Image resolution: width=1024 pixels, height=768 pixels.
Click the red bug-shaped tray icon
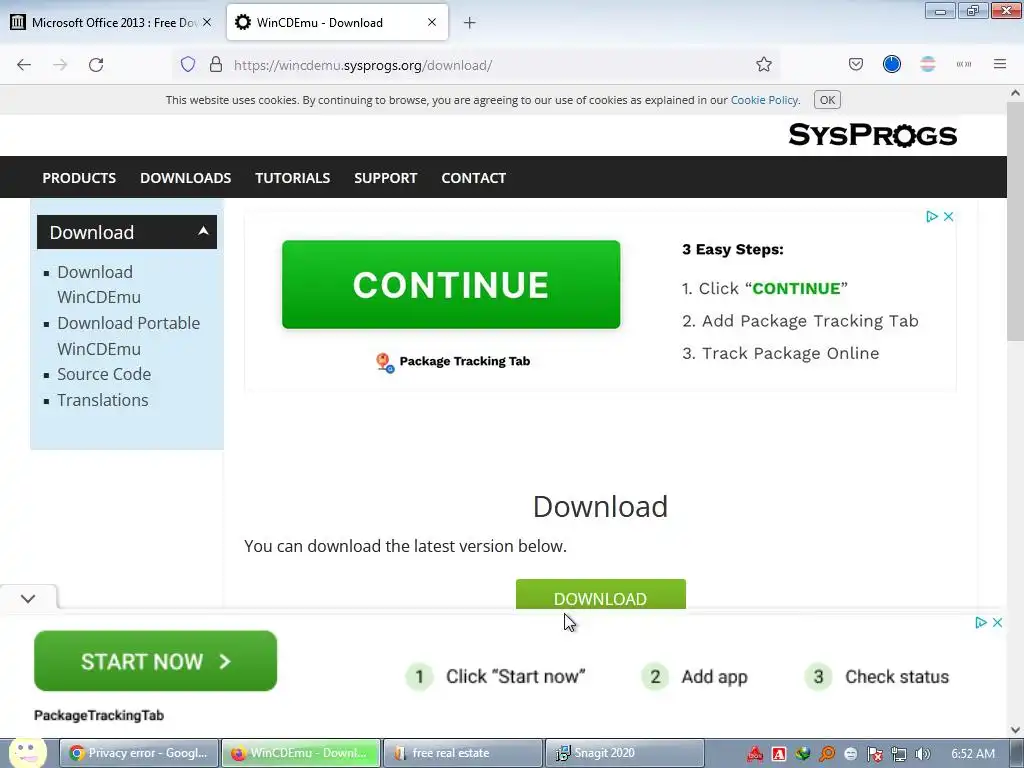pyautogui.click(x=755, y=754)
